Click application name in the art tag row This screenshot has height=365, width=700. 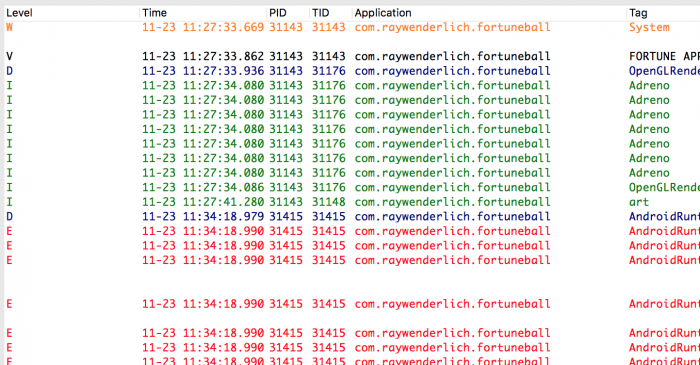(x=452, y=202)
